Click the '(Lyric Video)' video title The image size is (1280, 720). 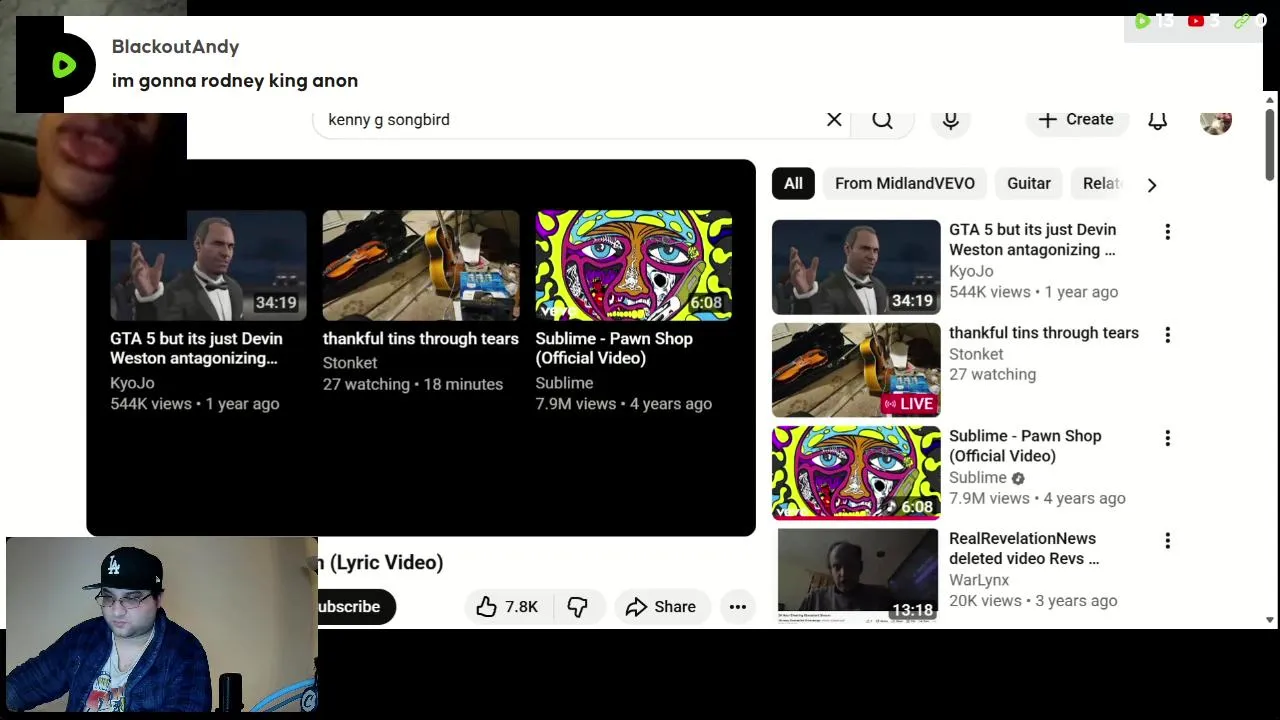386,562
